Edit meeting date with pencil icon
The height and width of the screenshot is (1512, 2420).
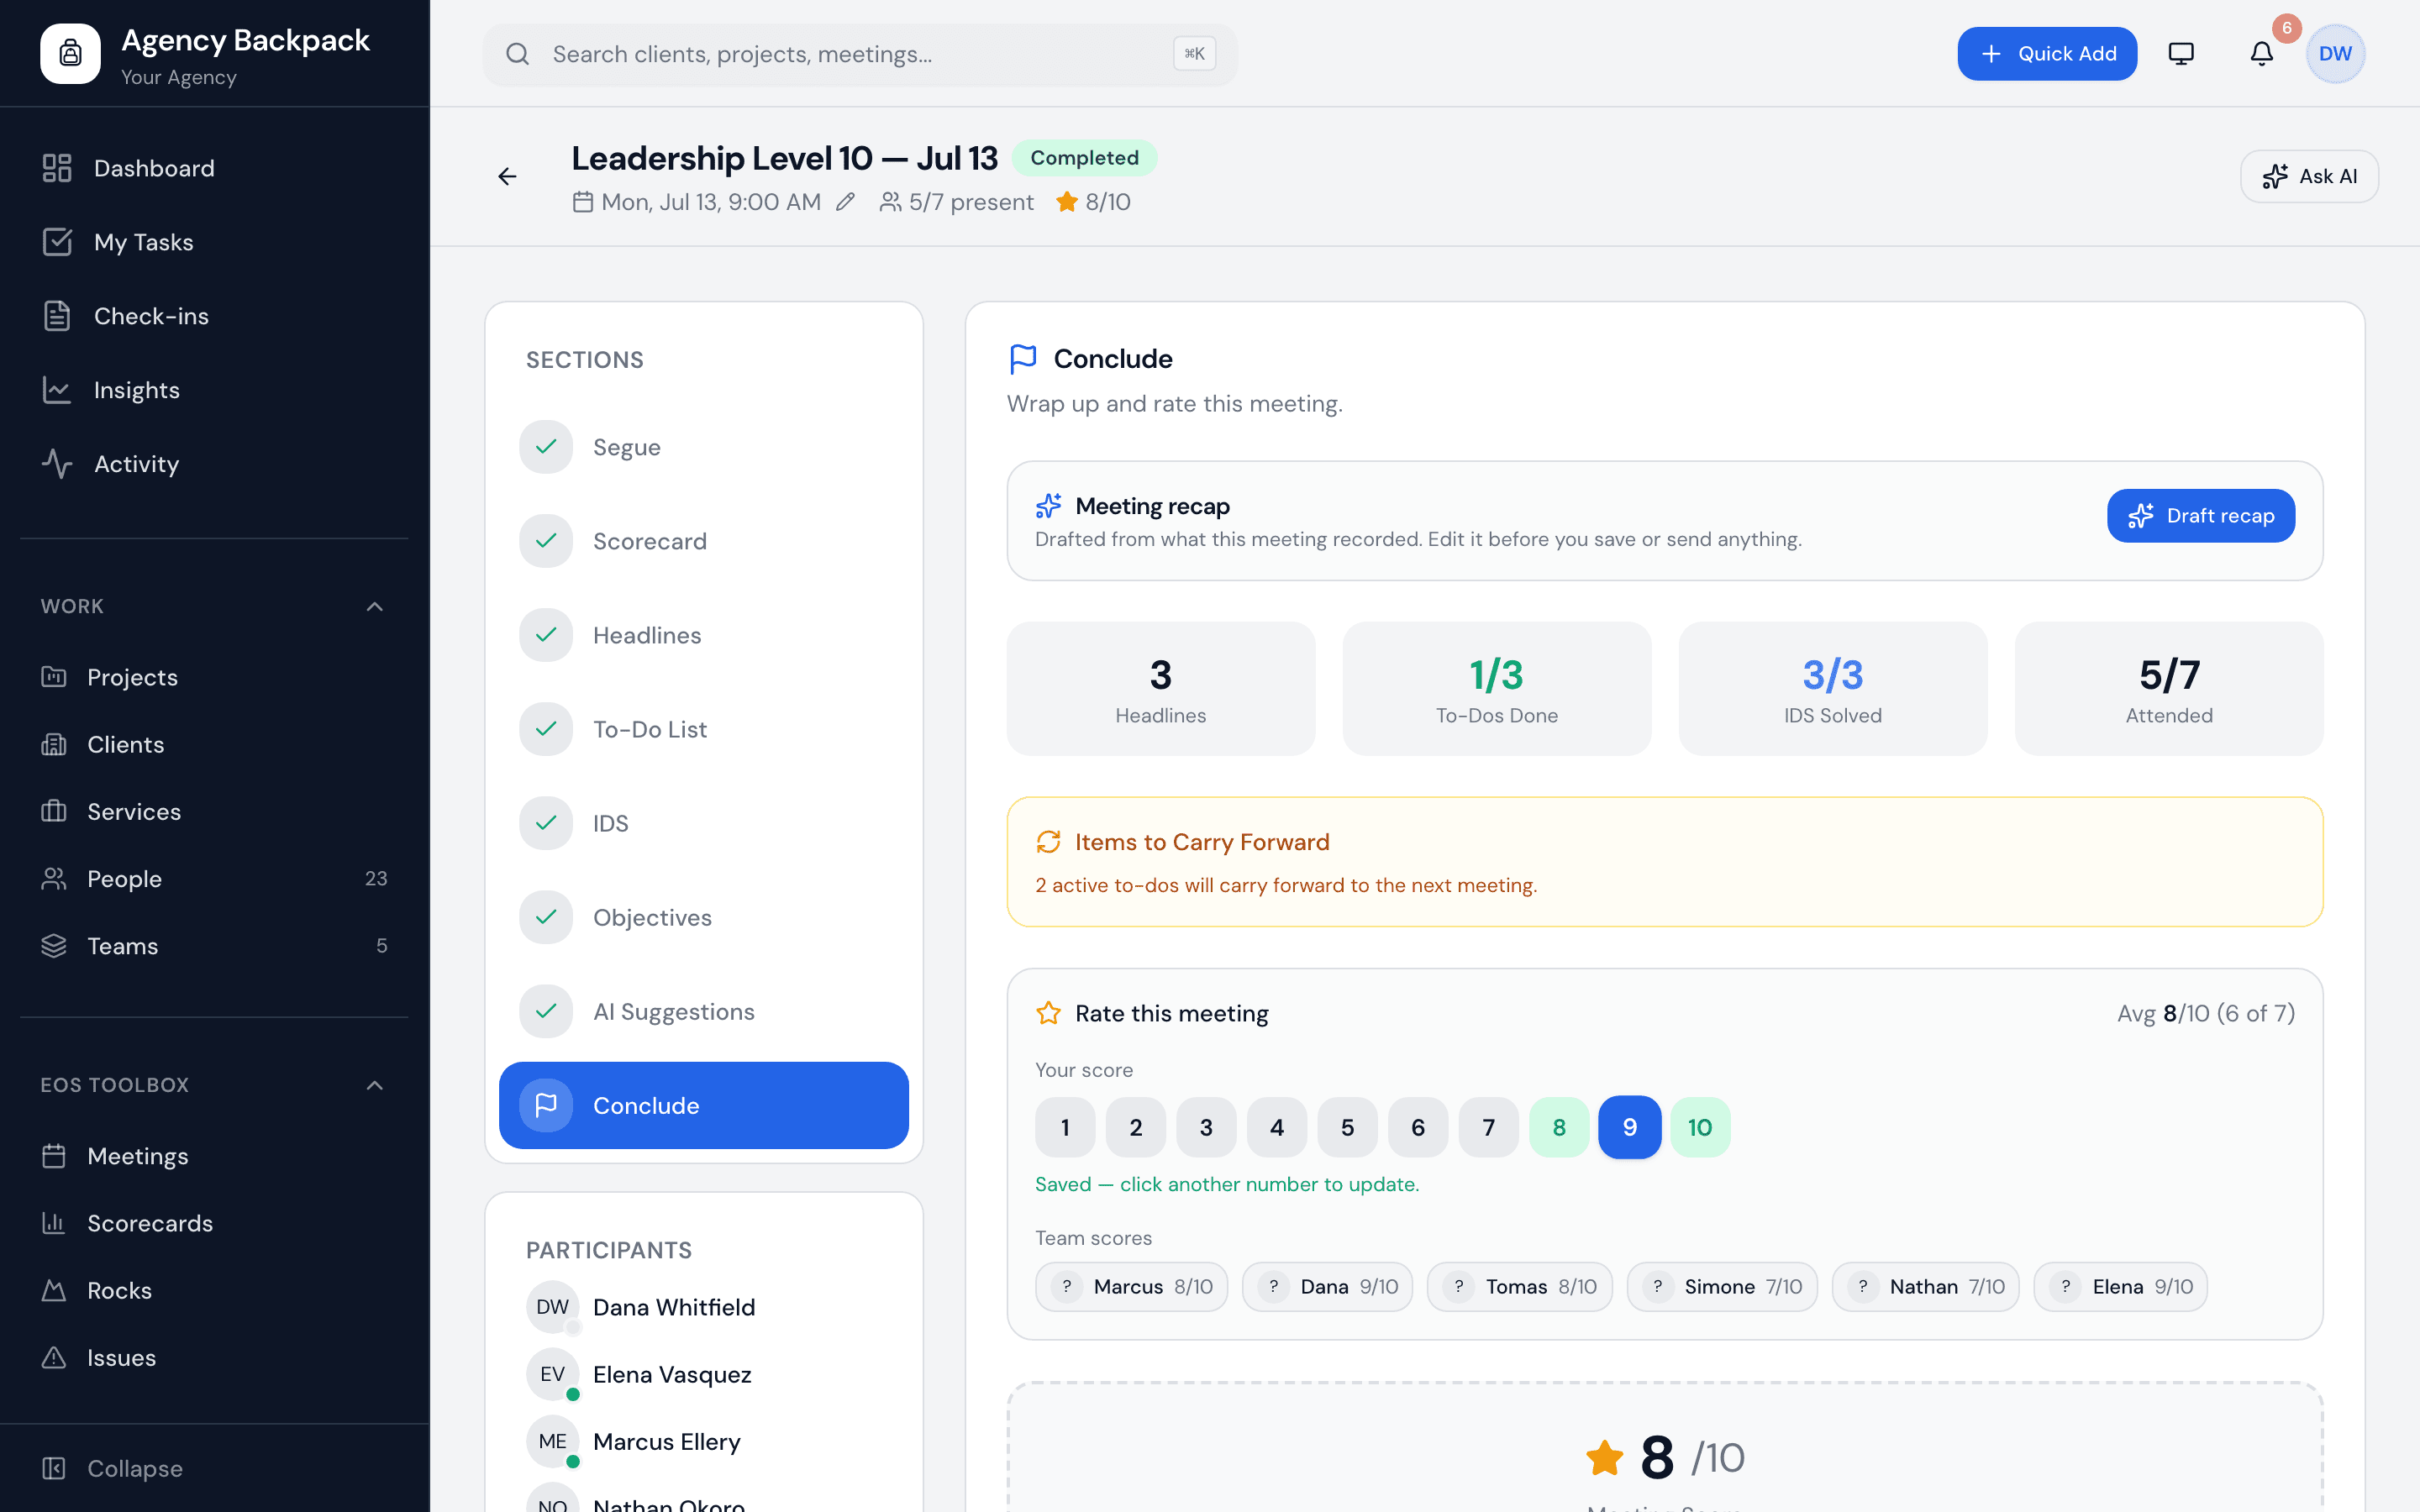pos(846,202)
